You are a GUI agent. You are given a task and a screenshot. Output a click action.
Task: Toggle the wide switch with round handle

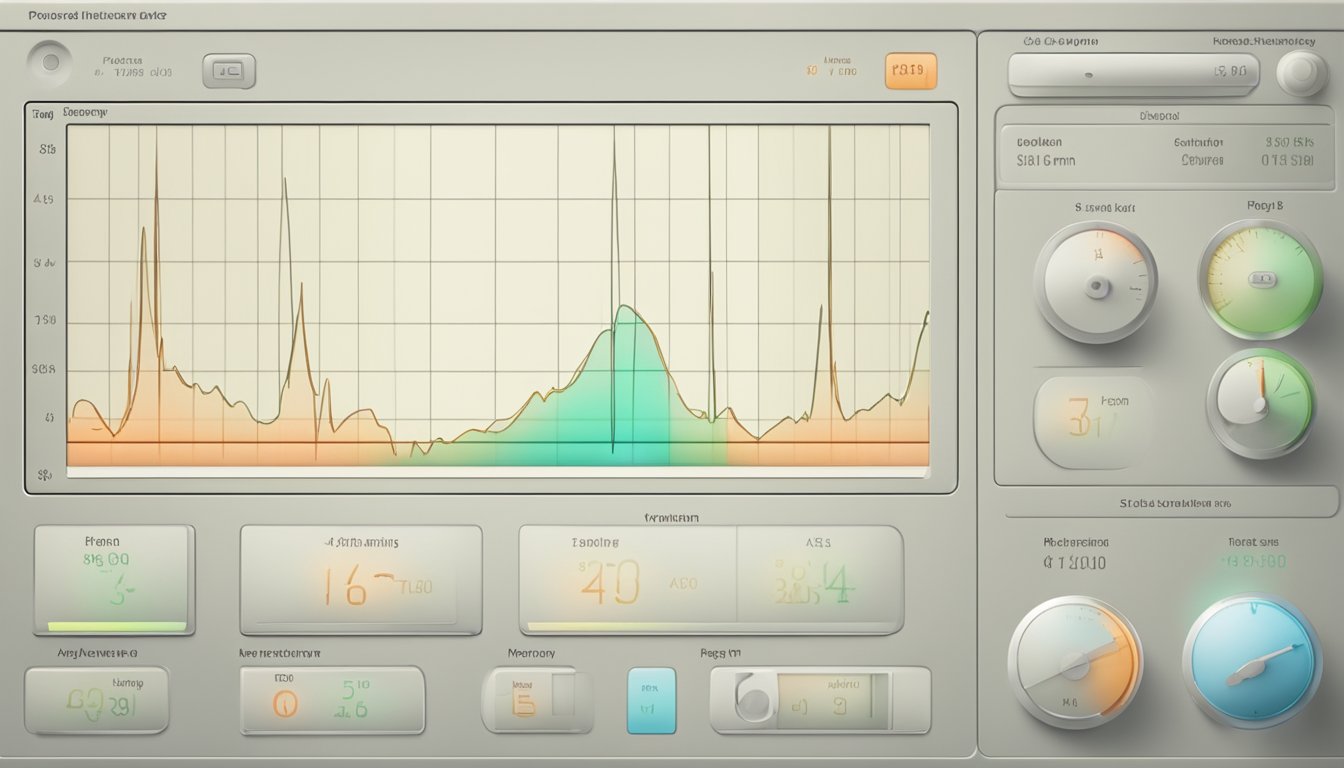820,700
